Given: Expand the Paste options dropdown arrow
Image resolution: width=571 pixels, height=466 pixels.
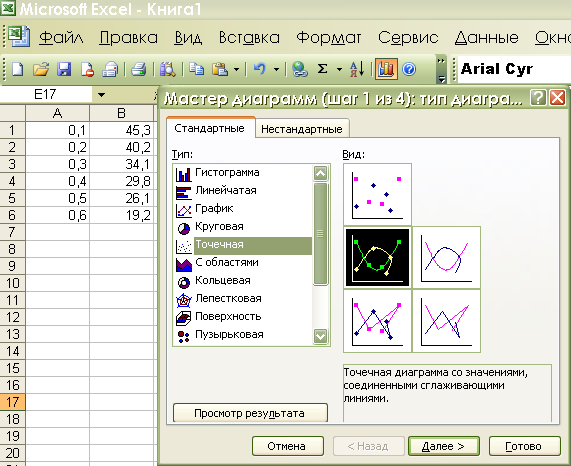Looking at the screenshot, I should coord(236,69).
